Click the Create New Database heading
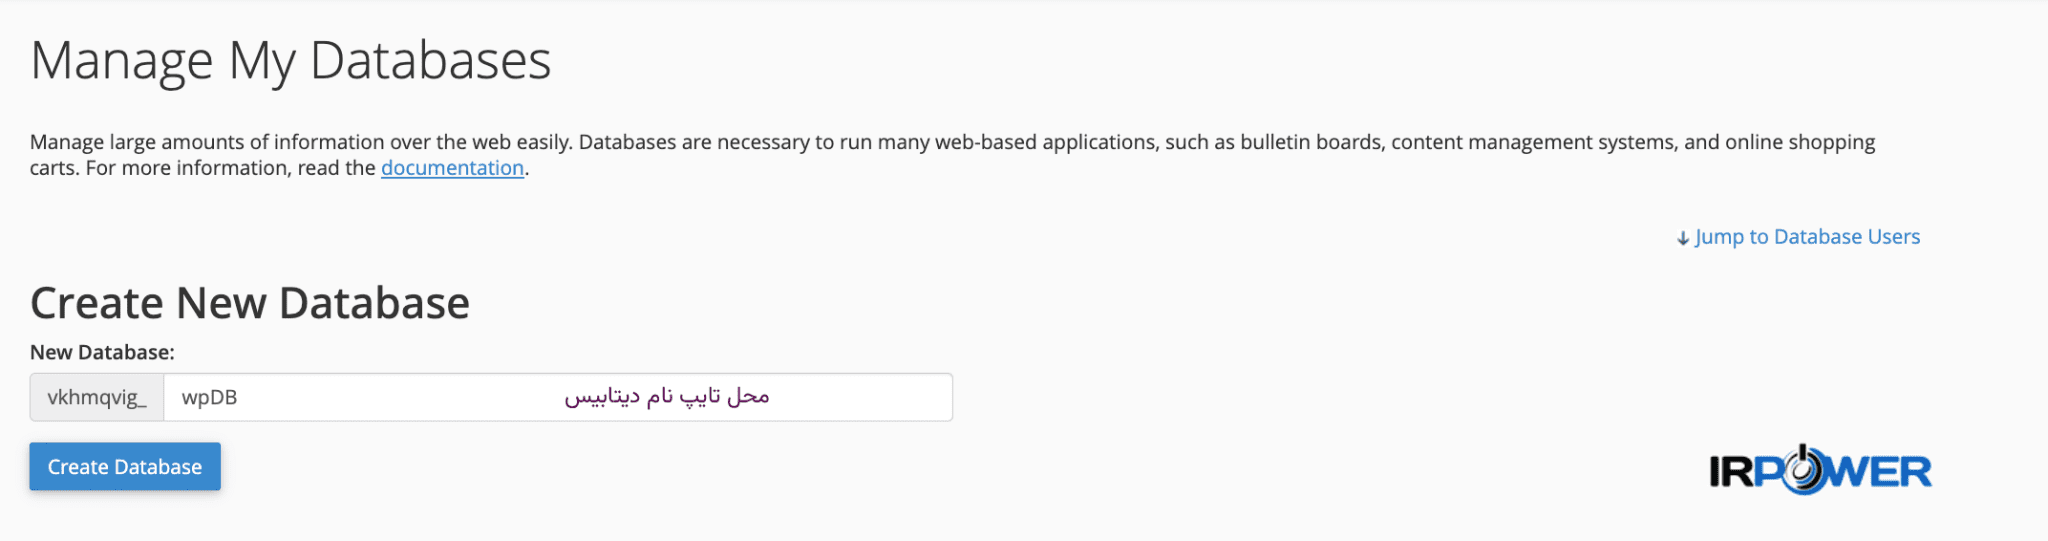Screen dimensions: 2048x541 click(250, 303)
